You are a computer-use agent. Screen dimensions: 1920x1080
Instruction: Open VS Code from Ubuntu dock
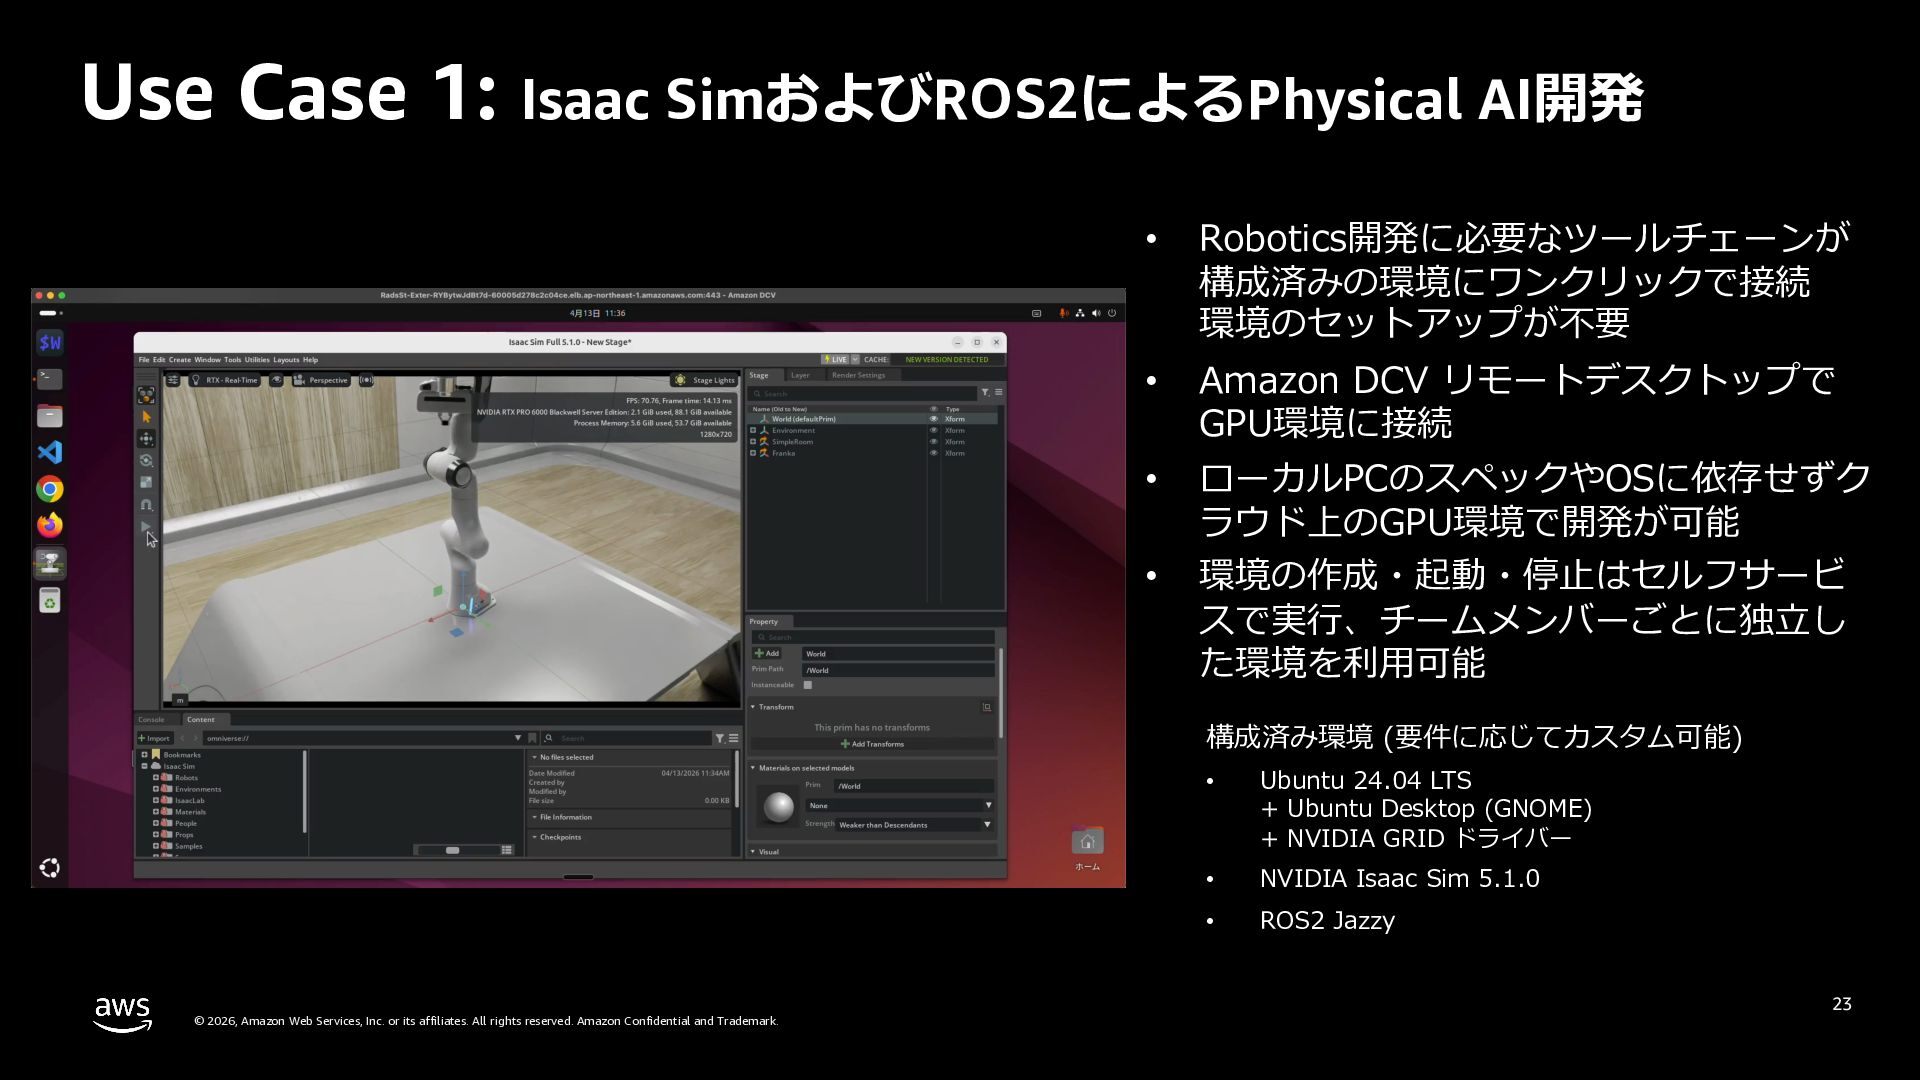click(x=50, y=452)
